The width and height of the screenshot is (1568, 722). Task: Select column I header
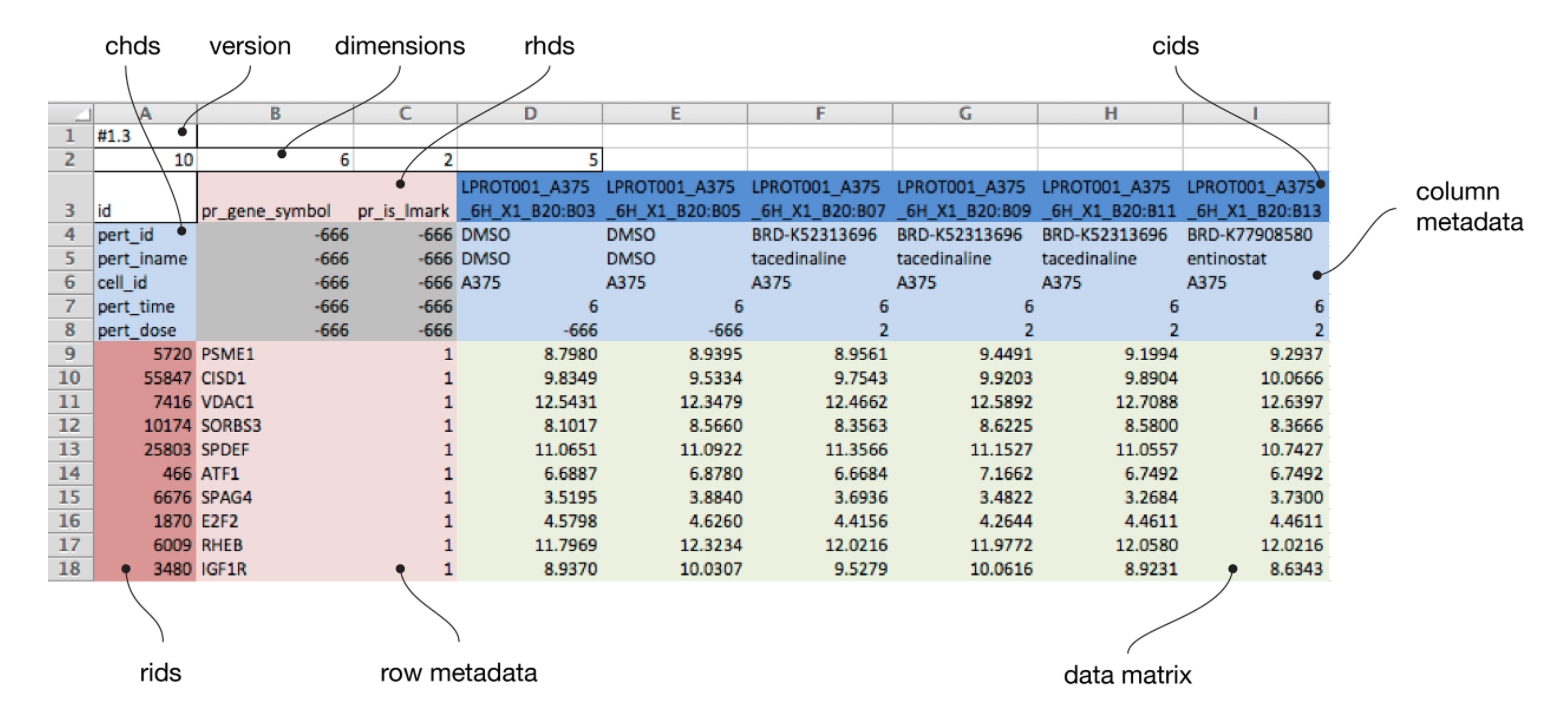pos(1257,114)
